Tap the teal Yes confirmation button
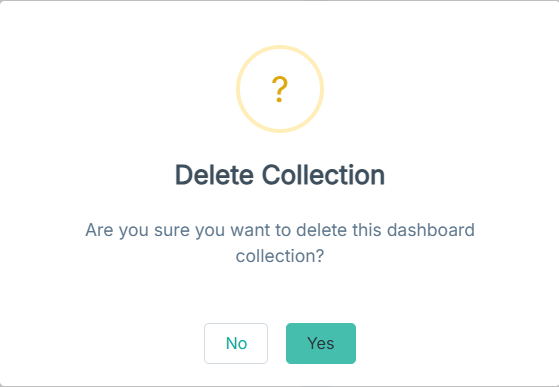This screenshot has height=387, width=559. (x=321, y=344)
